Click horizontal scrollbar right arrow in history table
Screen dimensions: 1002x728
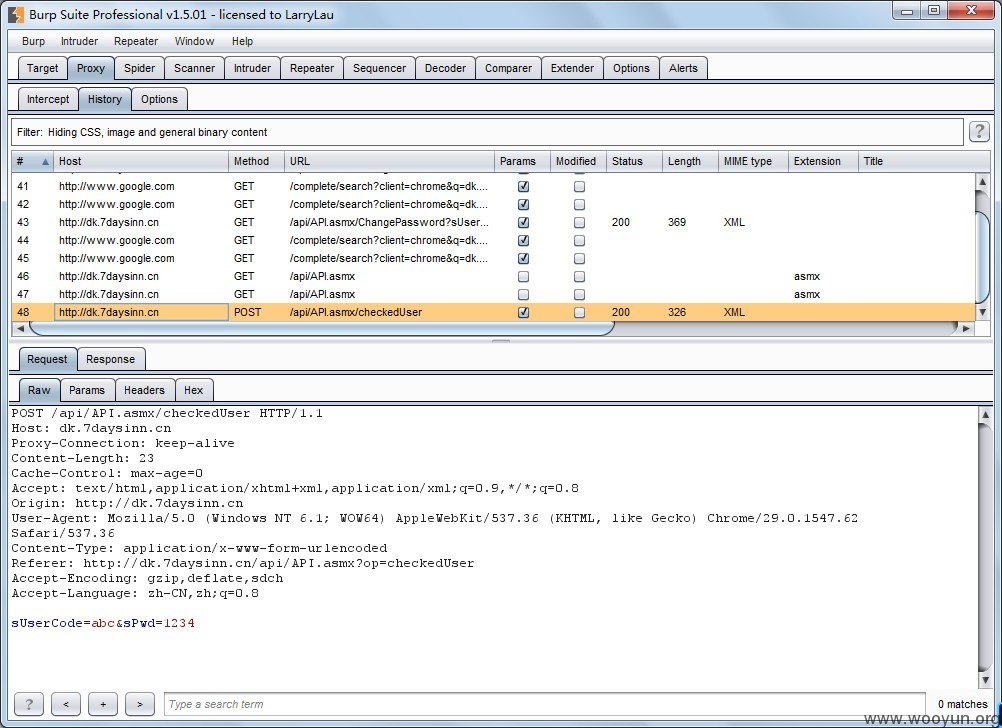(x=966, y=328)
